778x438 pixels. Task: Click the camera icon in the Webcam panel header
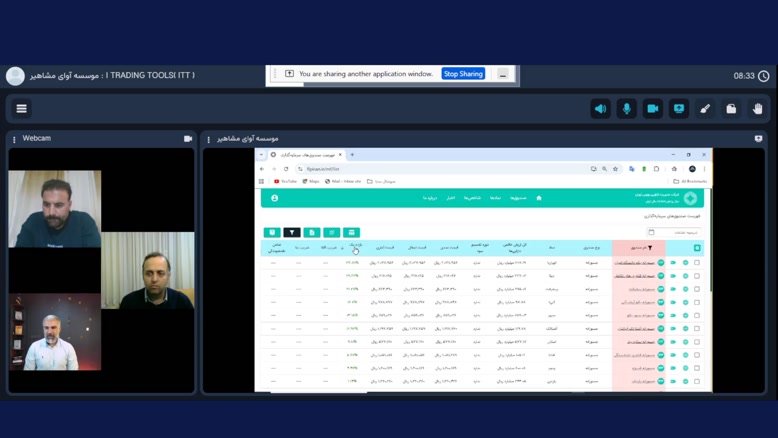[188, 139]
